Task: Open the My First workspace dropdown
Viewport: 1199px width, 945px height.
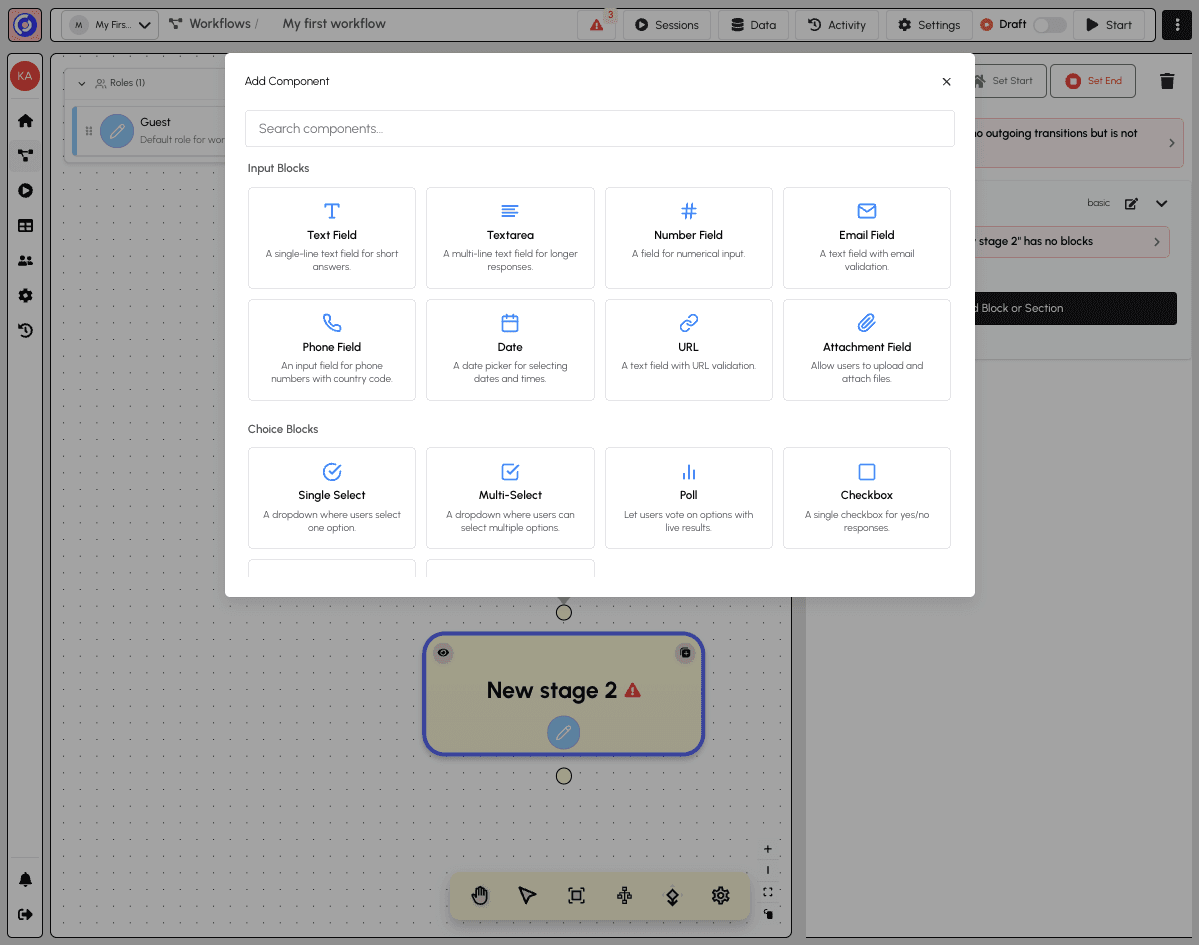Action: point(110,25)
